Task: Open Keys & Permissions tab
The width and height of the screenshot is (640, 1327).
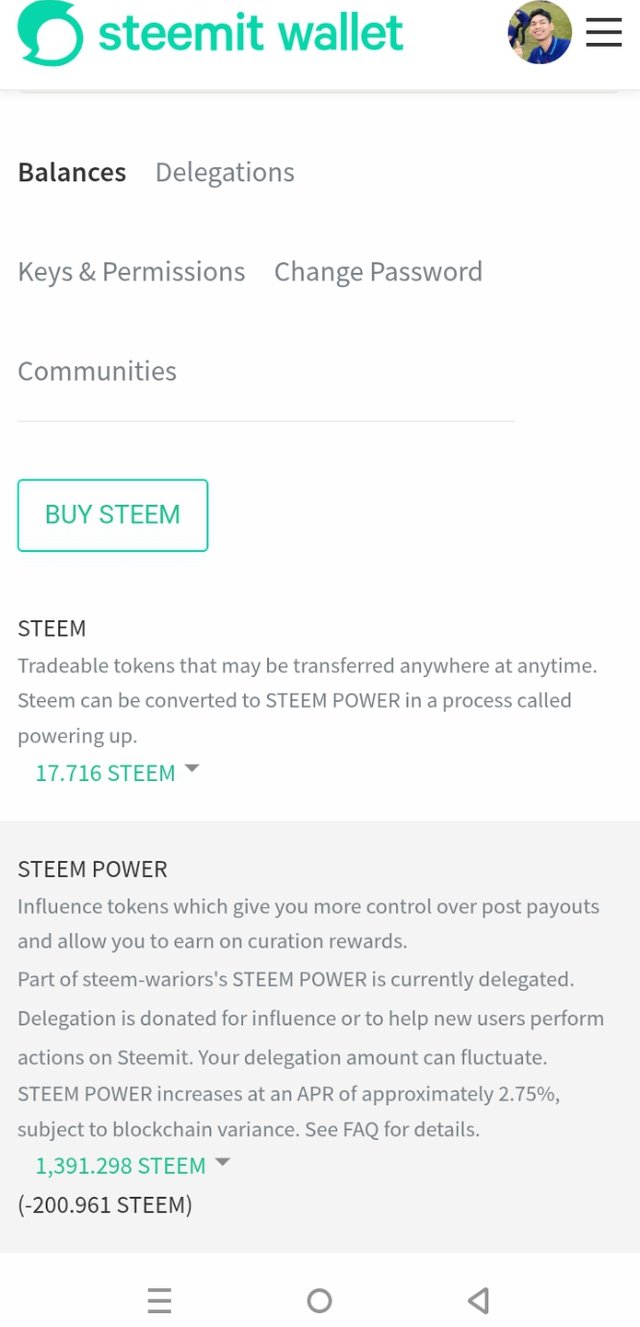Action: 131,272
